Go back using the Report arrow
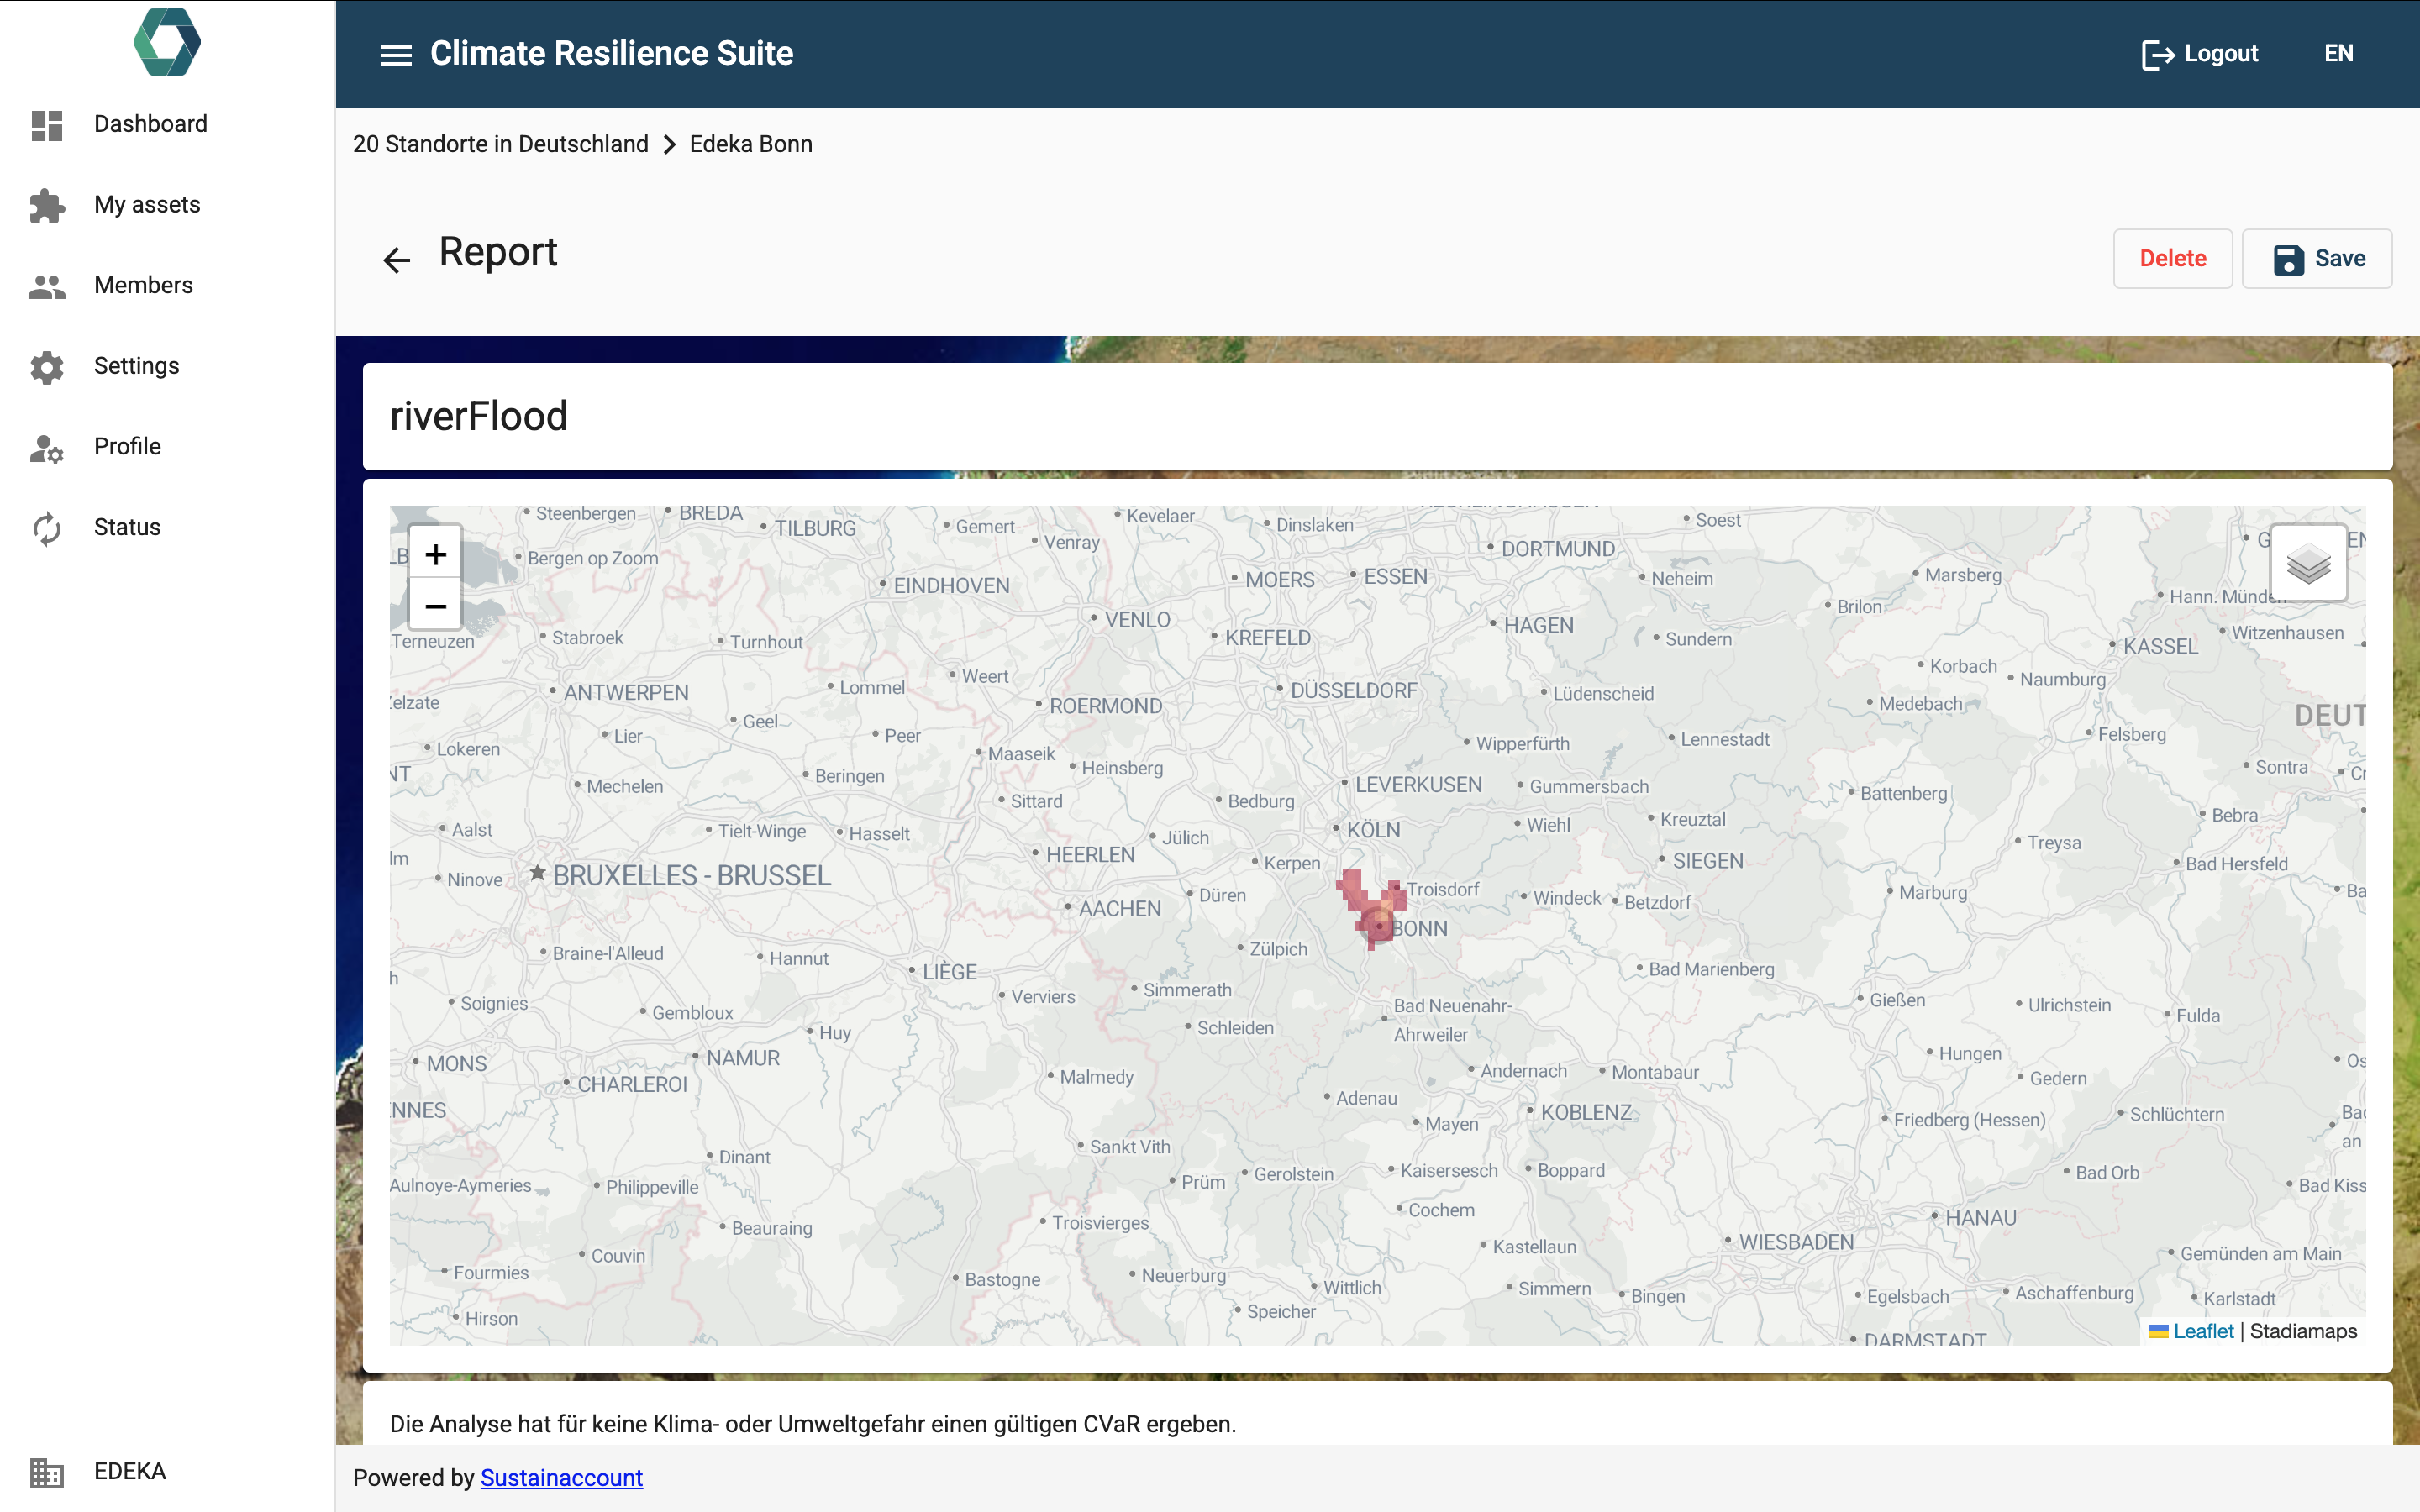 397,260
